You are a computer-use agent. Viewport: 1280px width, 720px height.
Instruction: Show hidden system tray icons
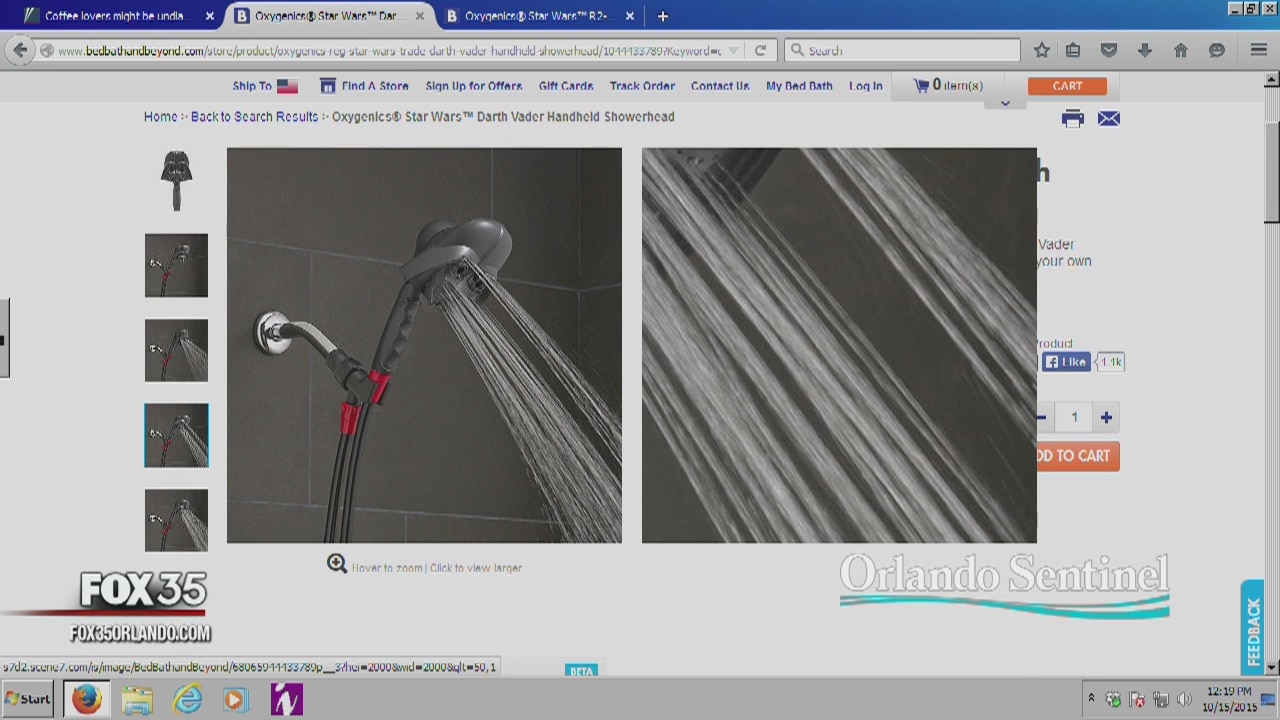coord(1091,699)
